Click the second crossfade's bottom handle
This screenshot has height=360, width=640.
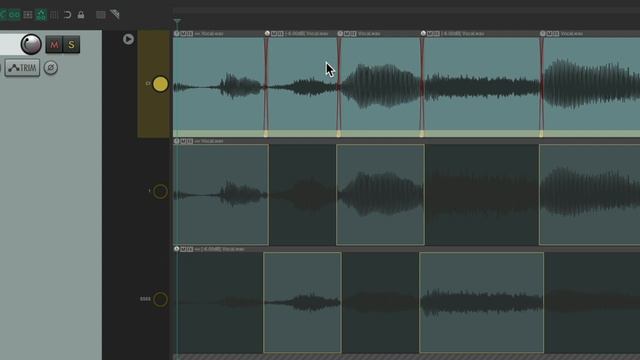[x=338, y=133]
